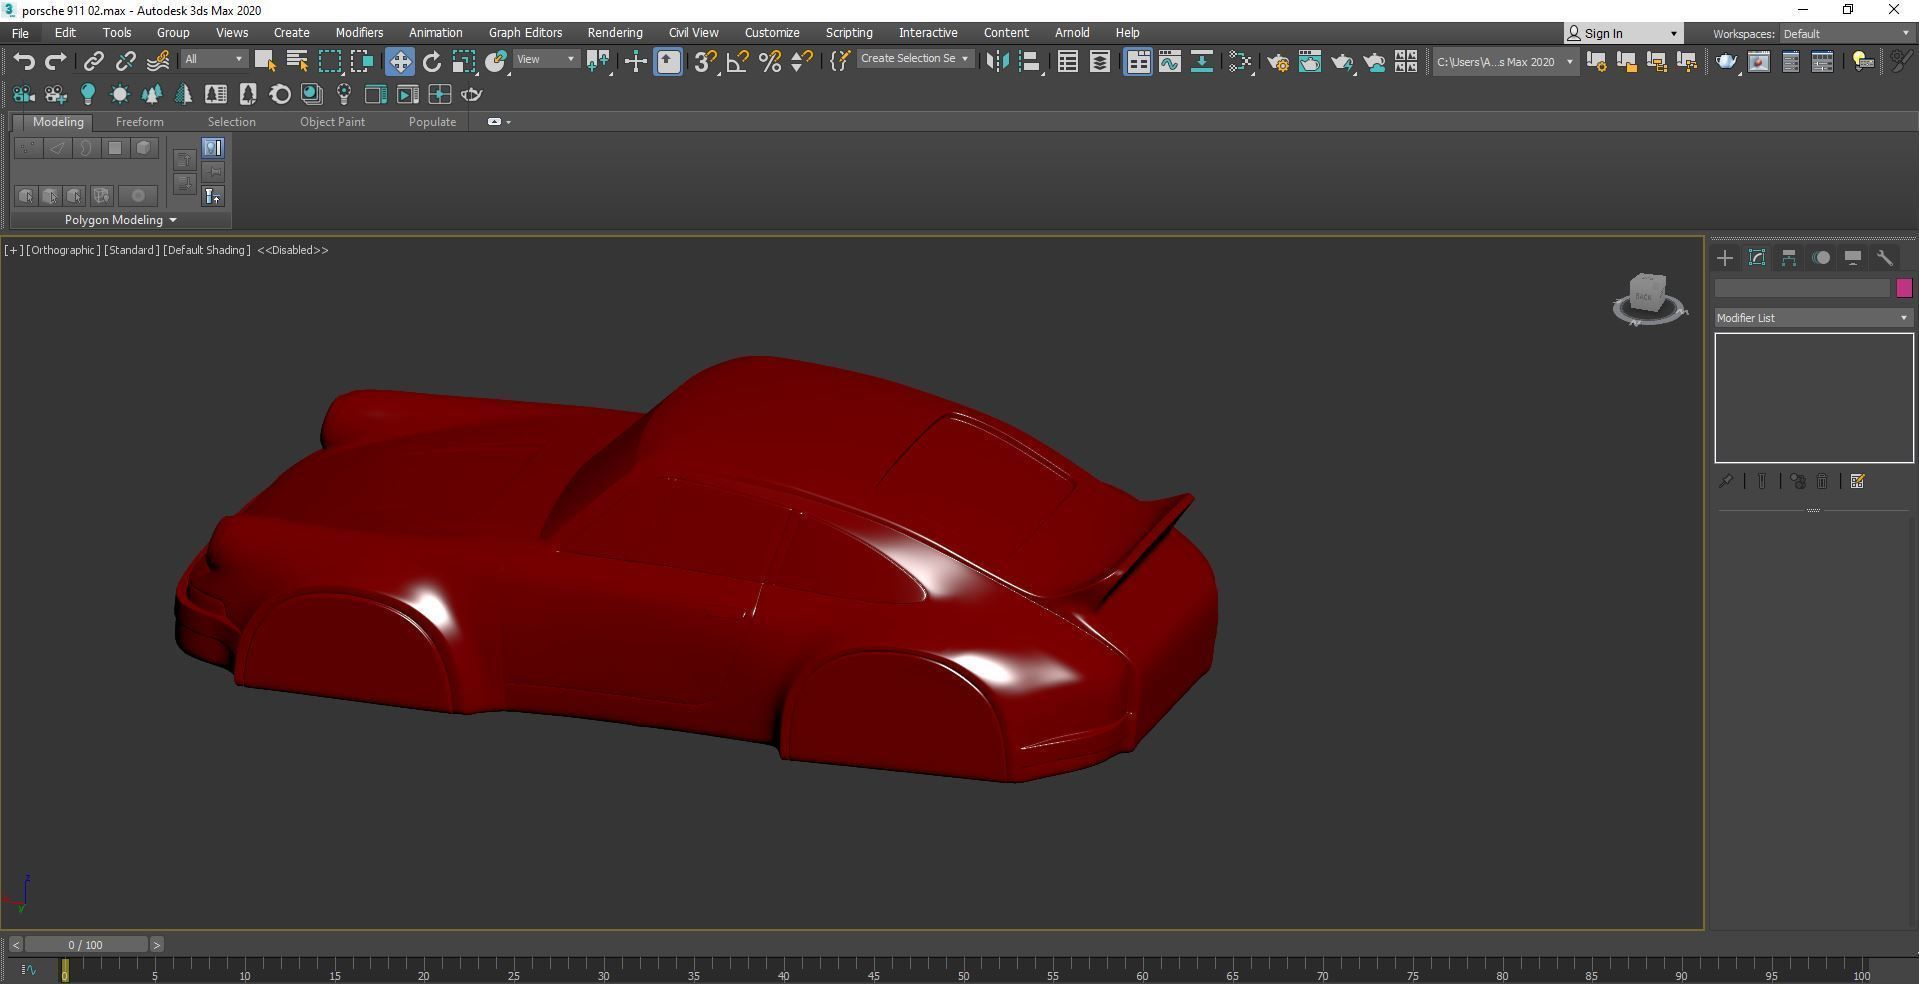1919x984 pixels.
Task: Open the Scene Explorer toggle
Action: (x=1068, y=62)
